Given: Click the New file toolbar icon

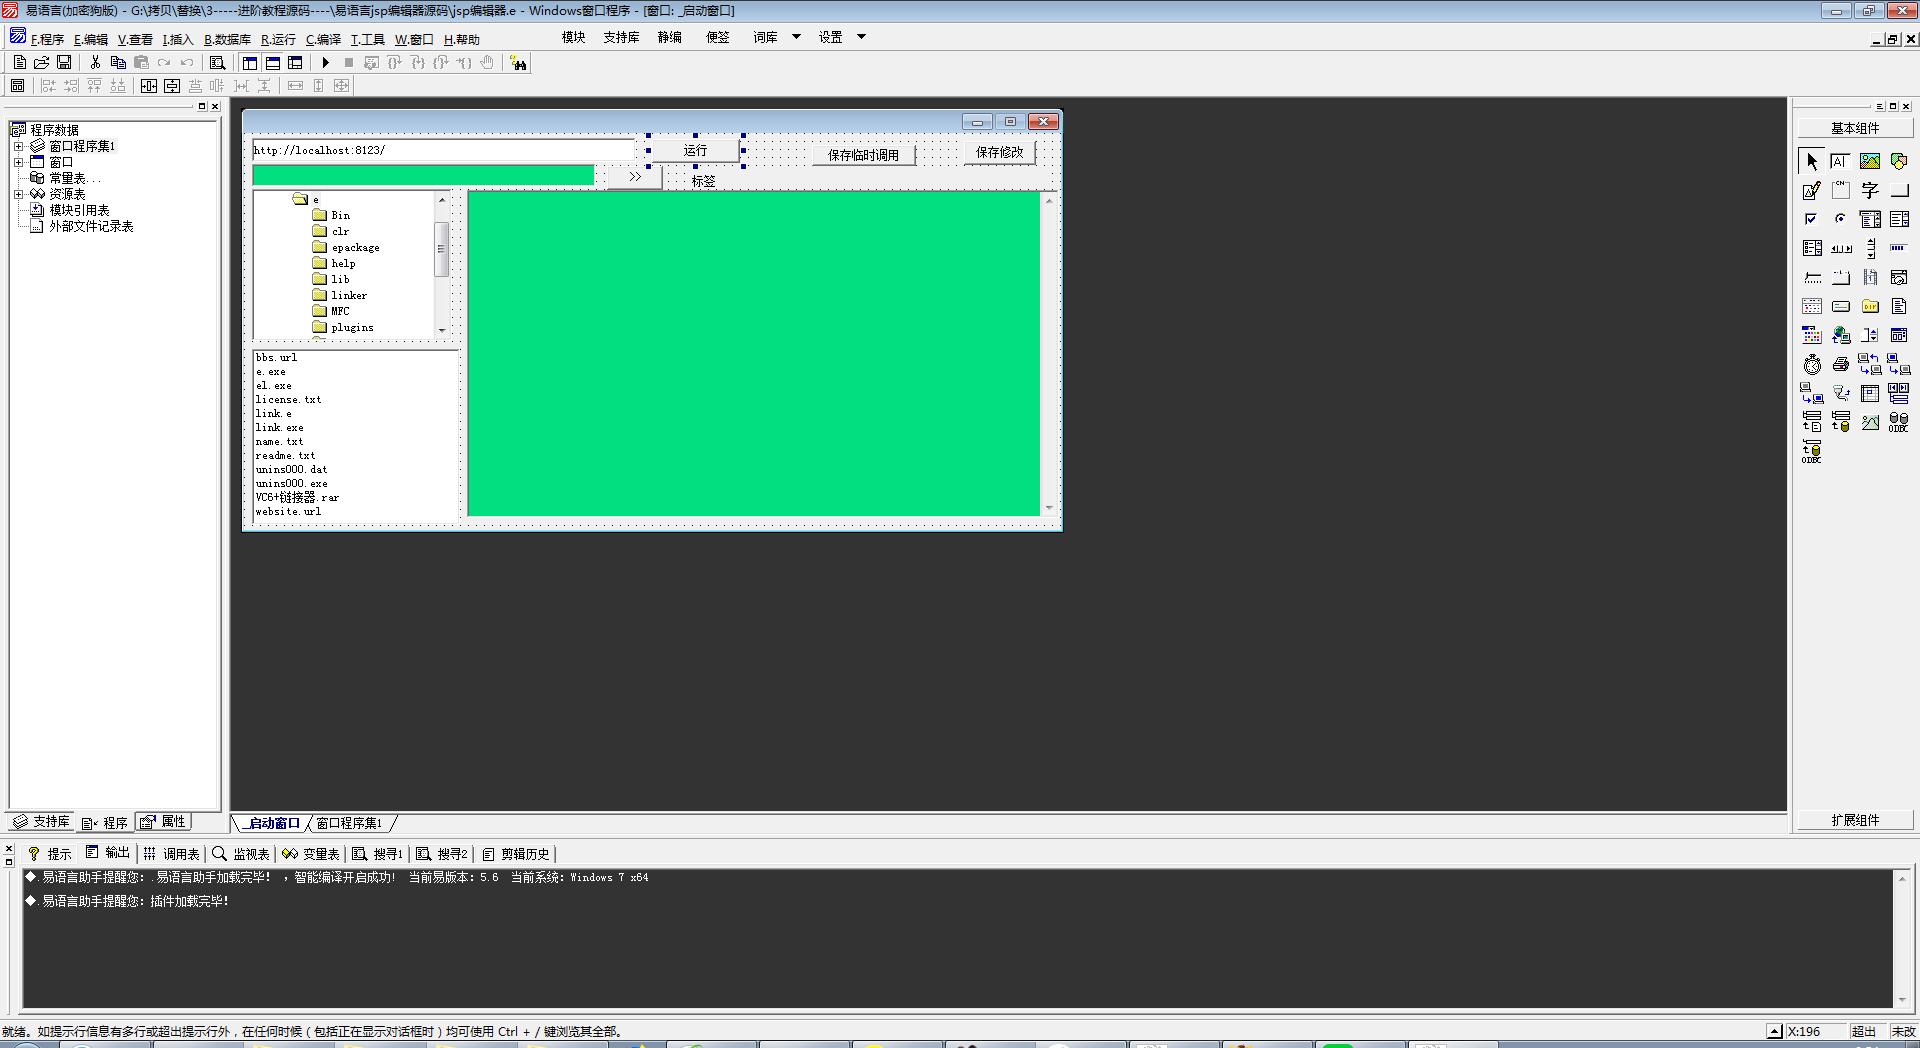Looking at the screenshot, I should 20,62.
